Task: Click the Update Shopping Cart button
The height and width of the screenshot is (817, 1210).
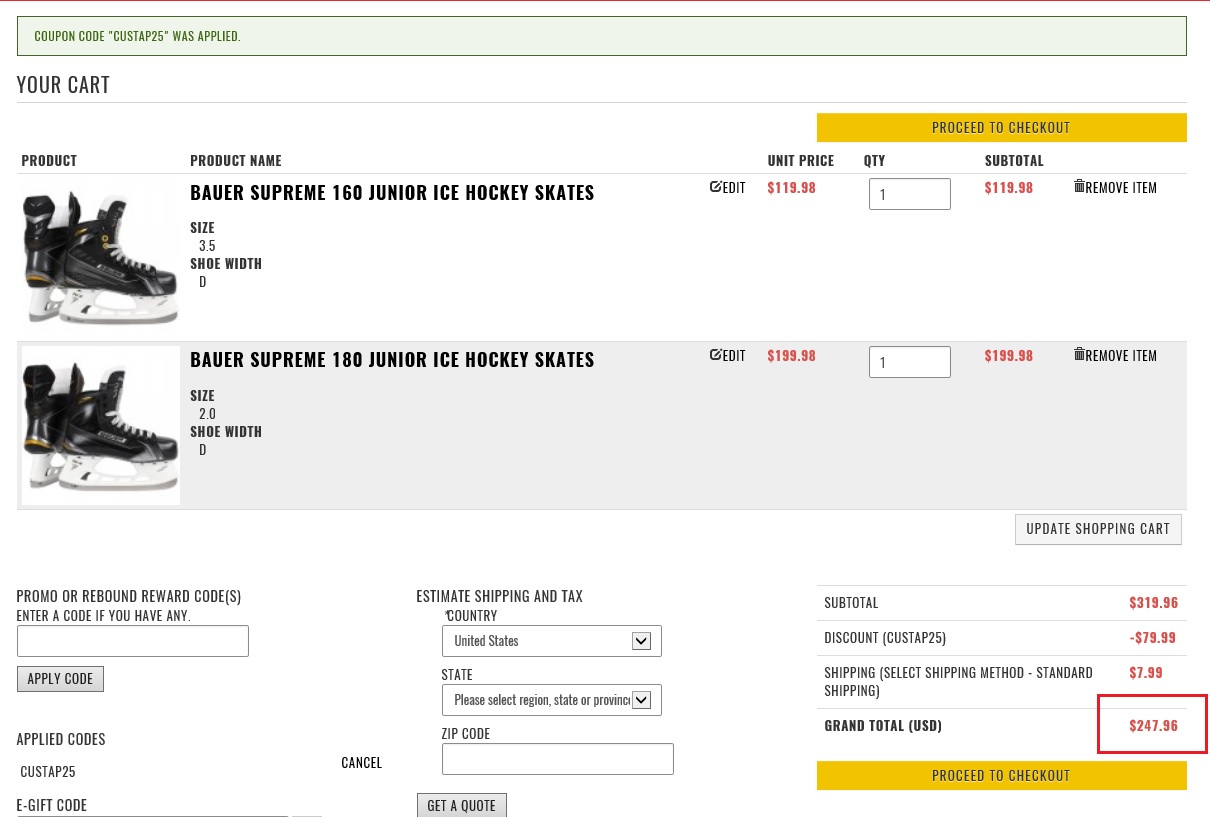Action: click(1098, 529)
